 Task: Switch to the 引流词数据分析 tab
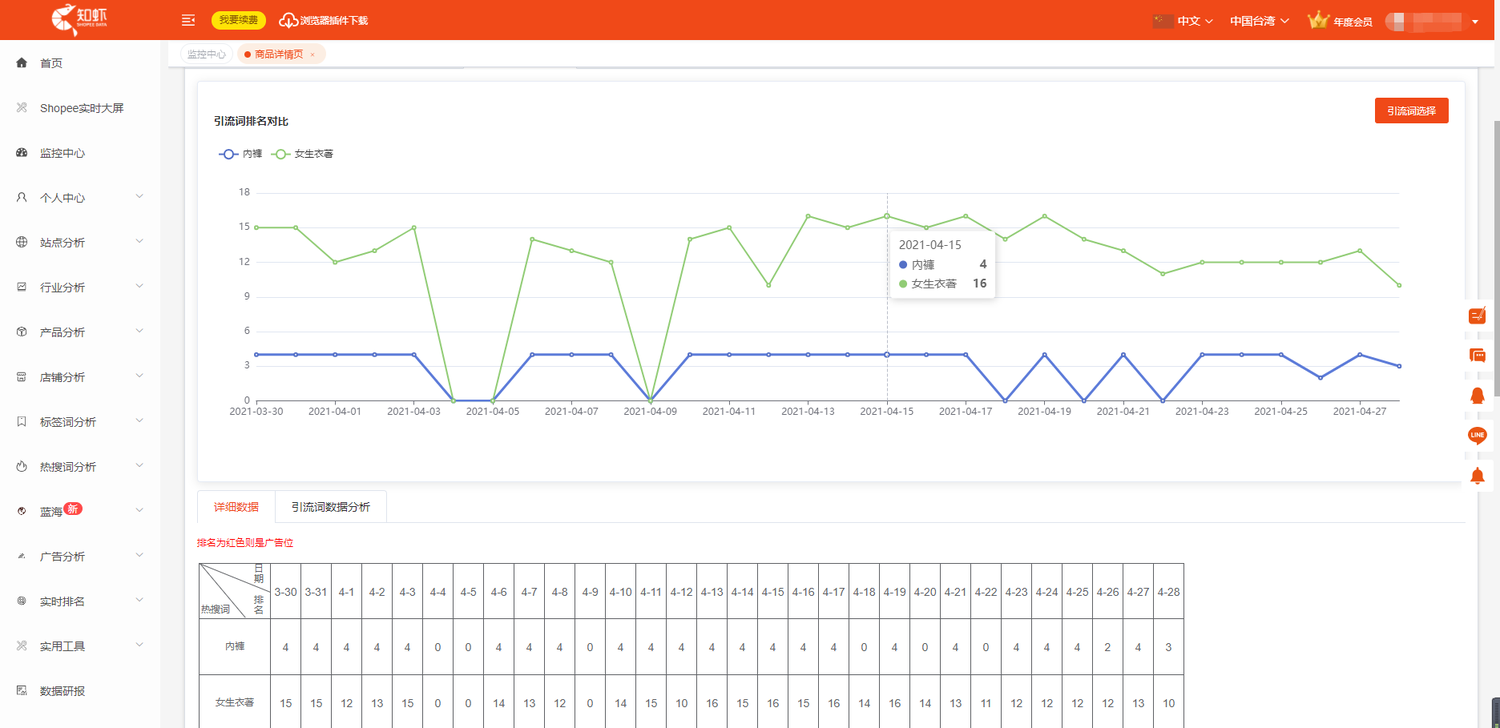click(330, 507)
